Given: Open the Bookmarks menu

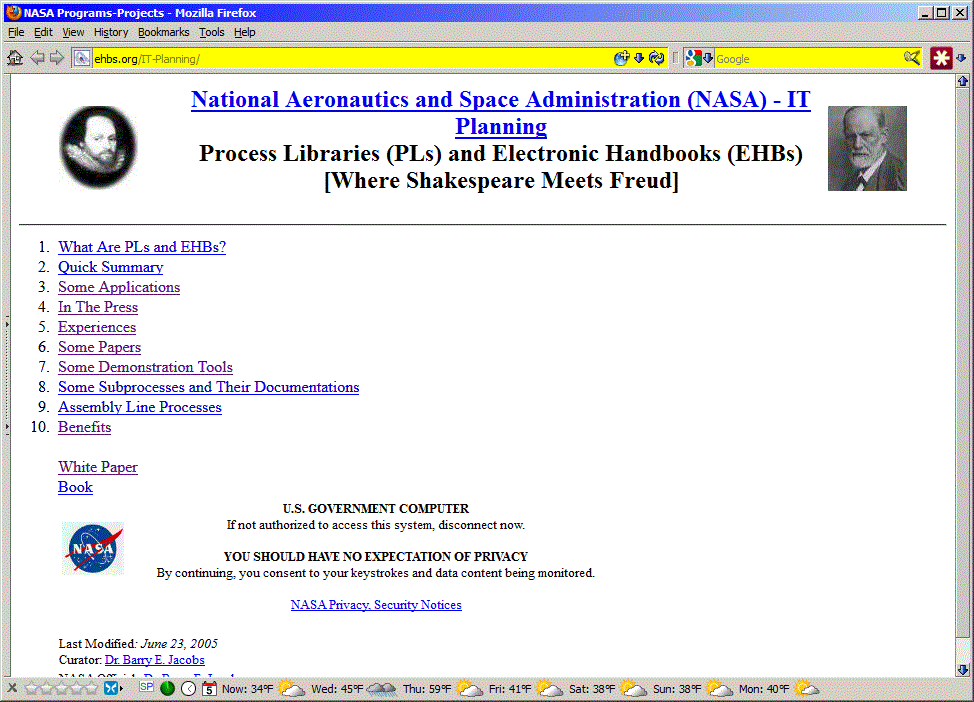Looking at the screenshot, I should click(x=163, y=32).
